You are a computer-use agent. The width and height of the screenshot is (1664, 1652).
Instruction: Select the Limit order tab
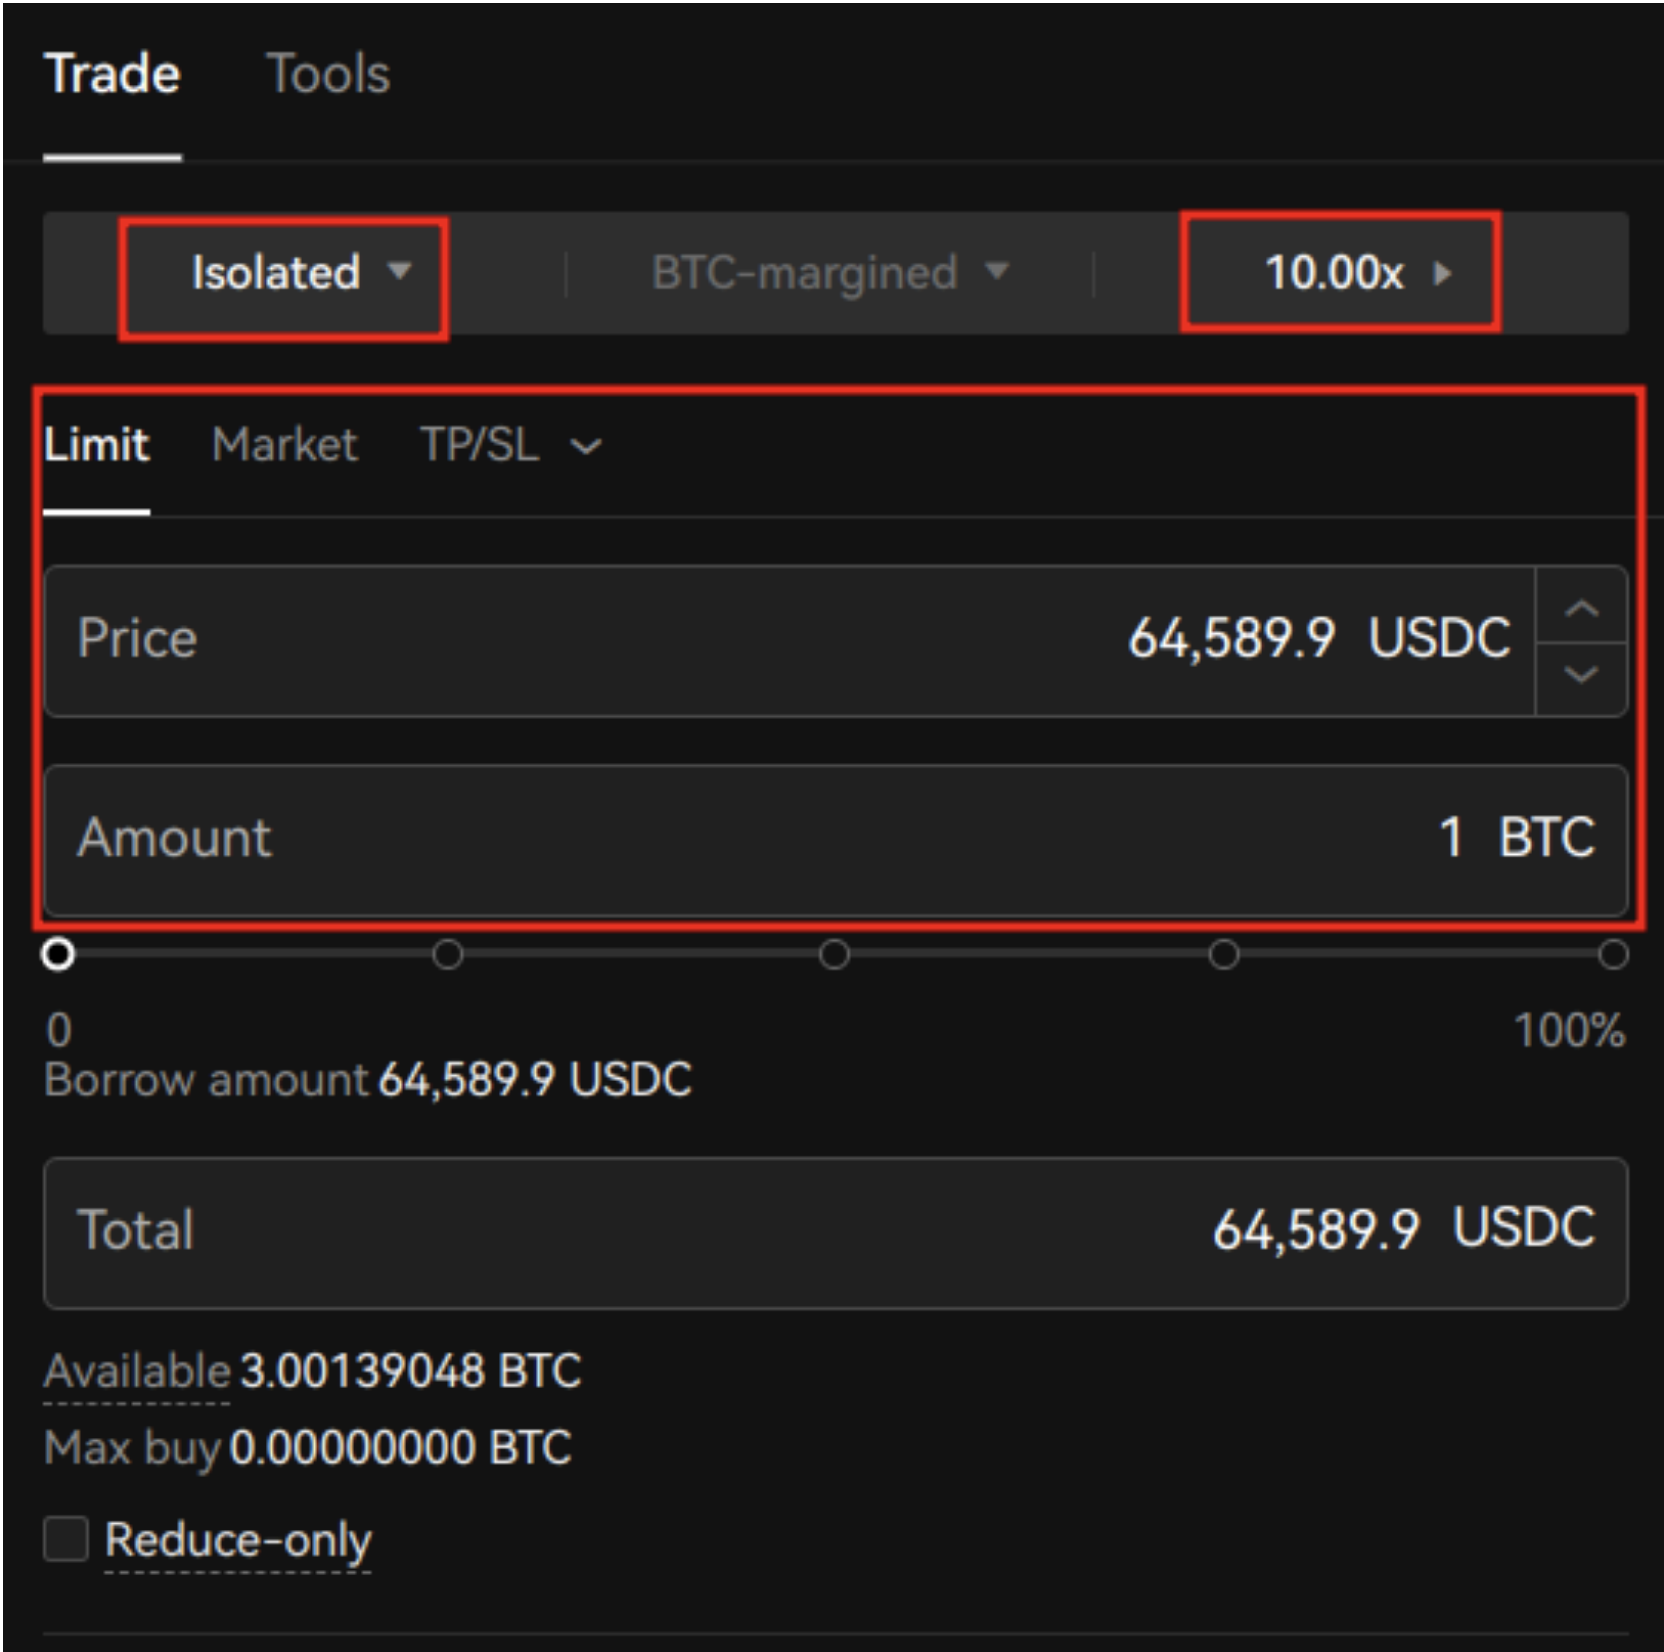(x=96, y=445)
